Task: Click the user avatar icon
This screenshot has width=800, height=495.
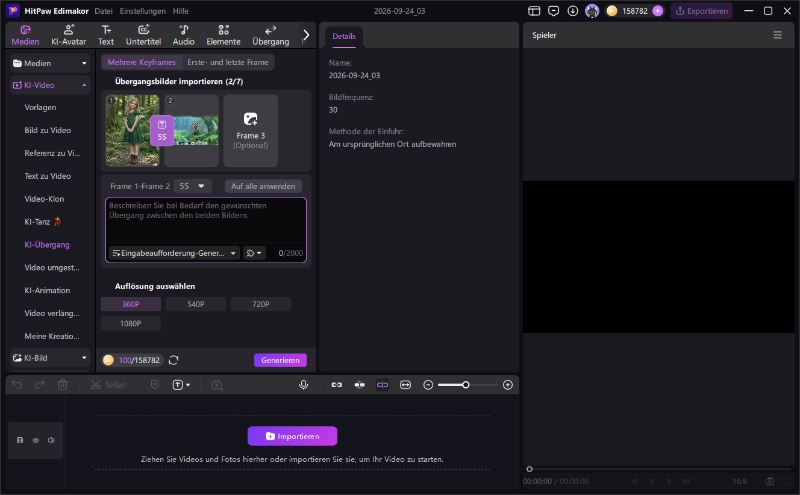Action: pyautogui.click(x=592, y=11)
